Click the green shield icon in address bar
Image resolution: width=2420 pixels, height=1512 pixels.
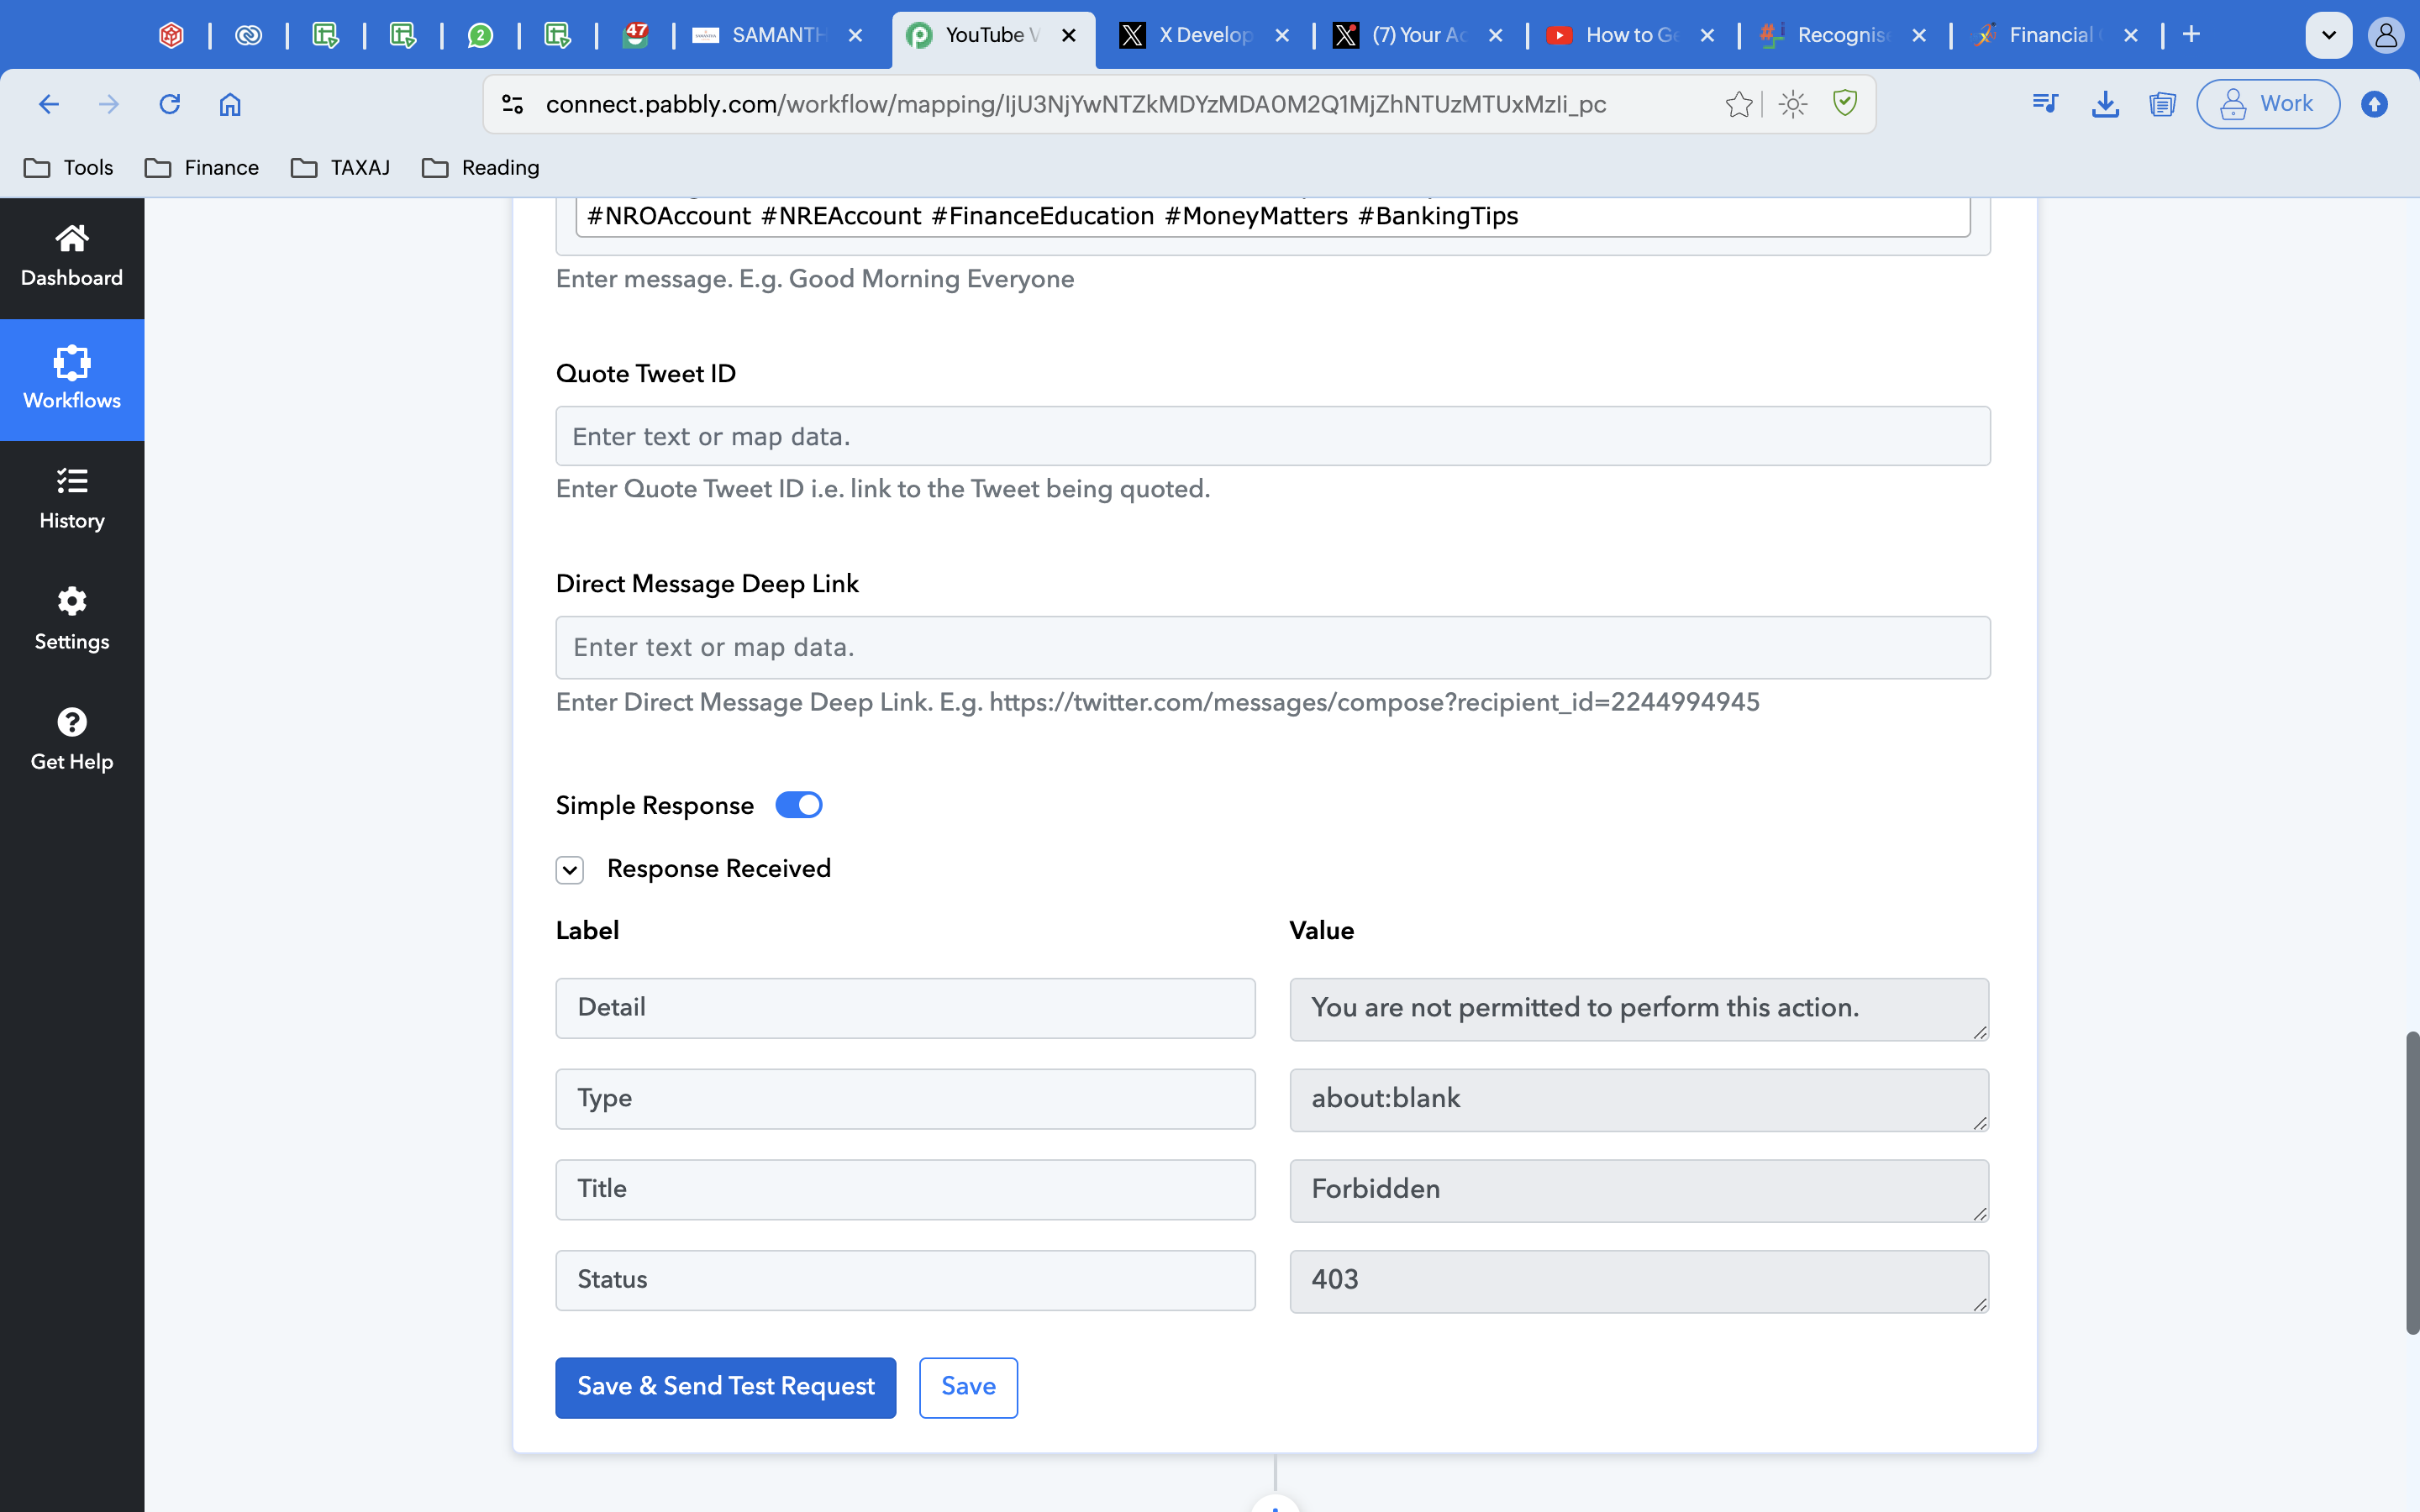pos(1845,103)
